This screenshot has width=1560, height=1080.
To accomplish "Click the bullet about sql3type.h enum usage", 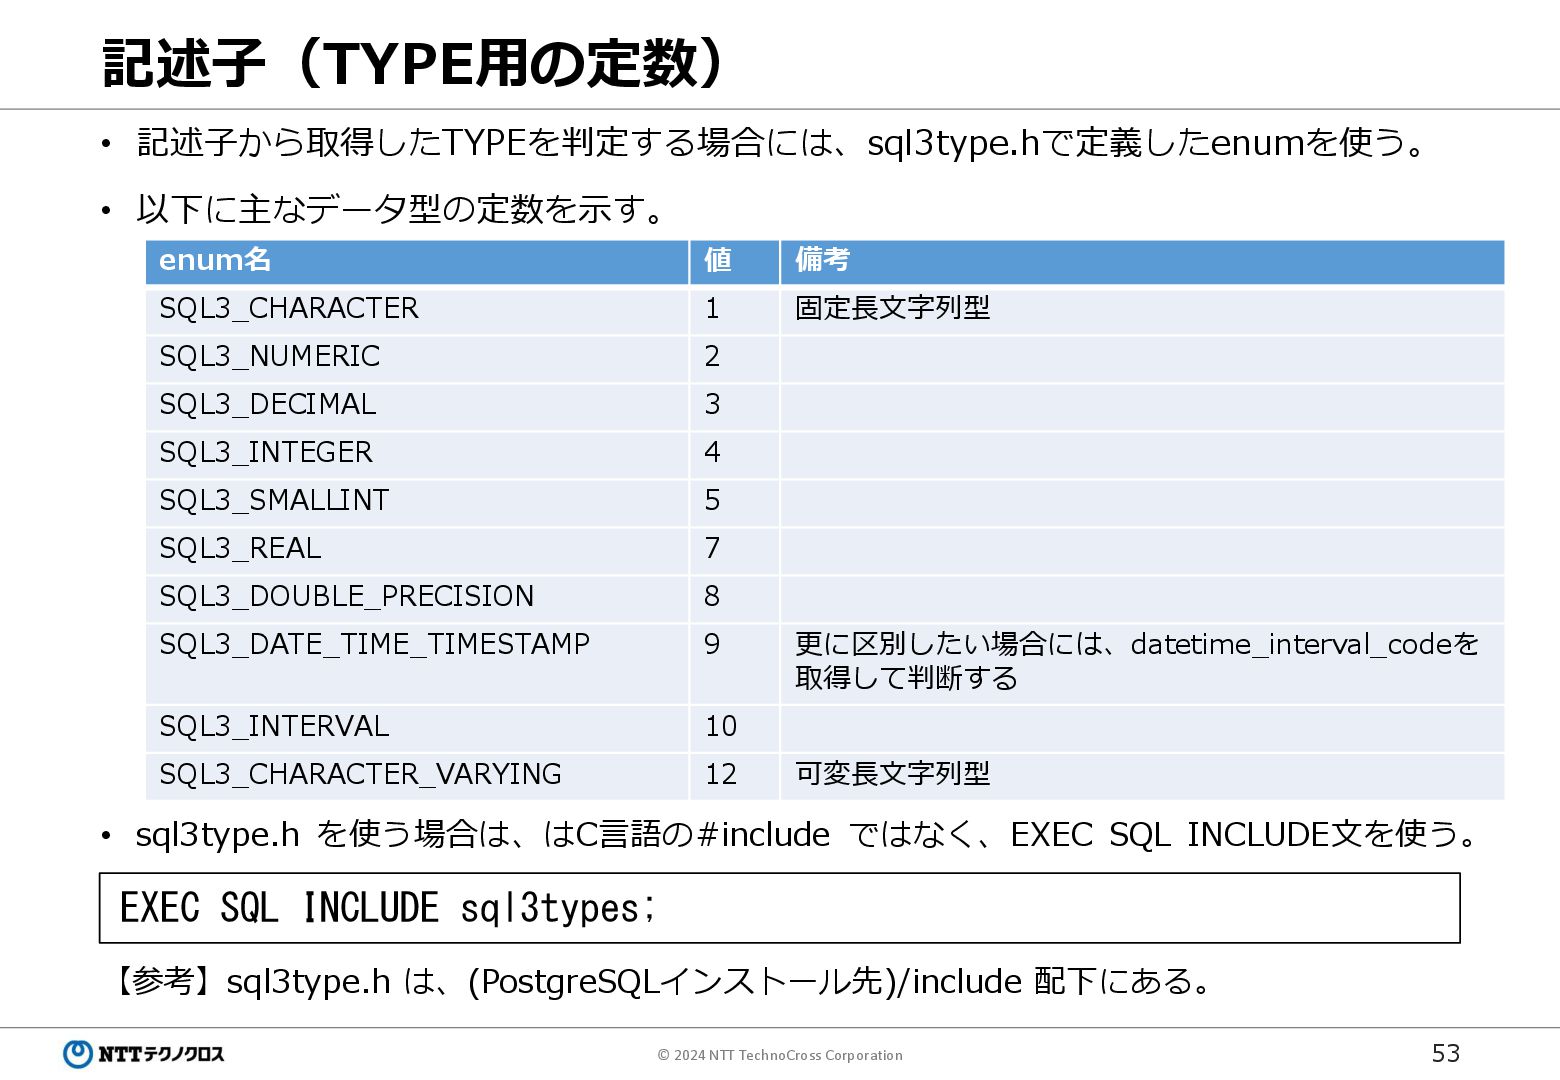I will (780, 143).
